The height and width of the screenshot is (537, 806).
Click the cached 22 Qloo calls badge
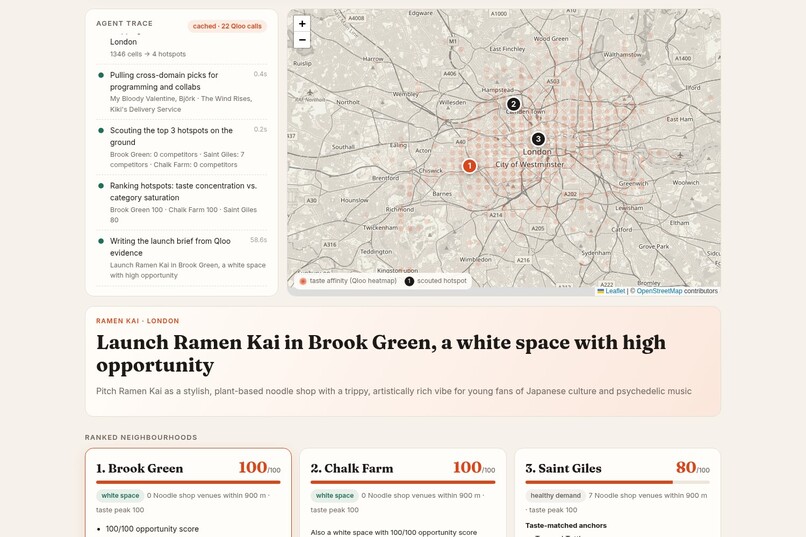pos(227,26)
